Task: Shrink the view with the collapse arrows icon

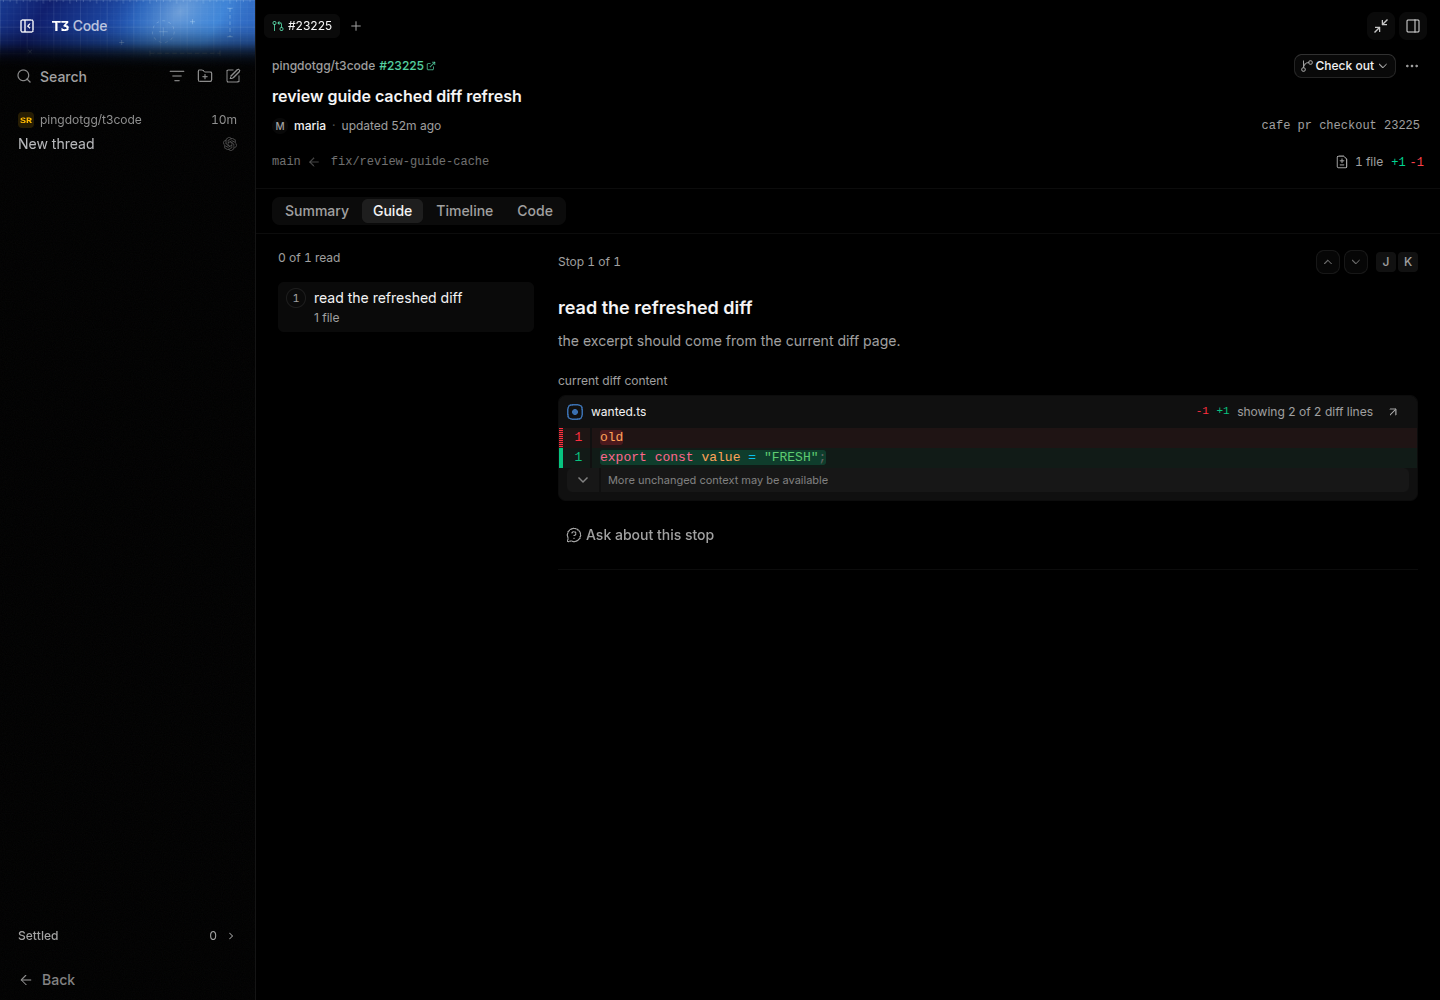Action: tap(1381, 26)
